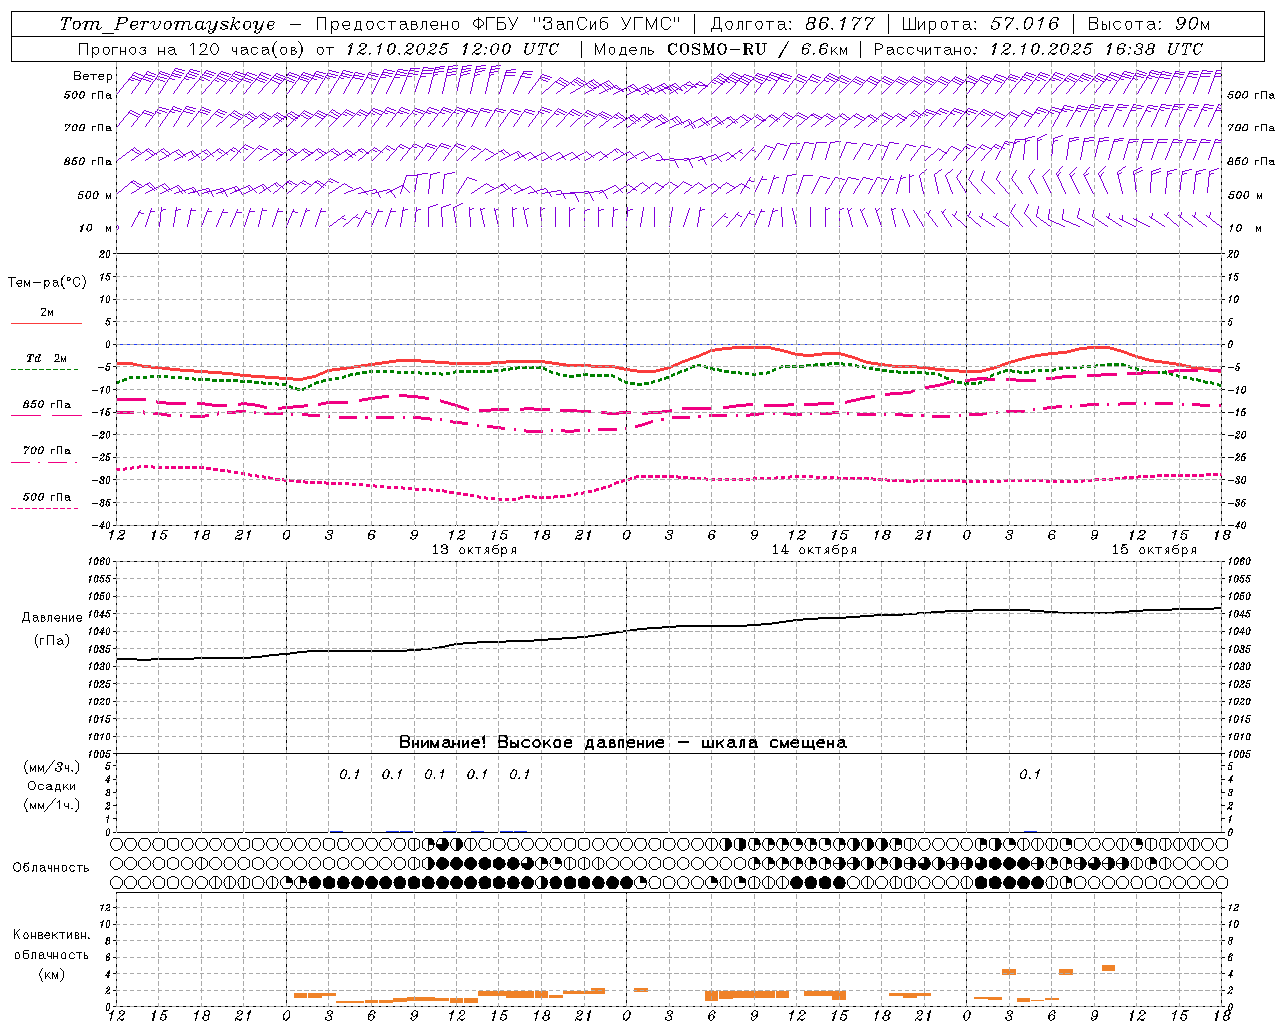Click the '15 октября' date label
The height and width of the screenshot is (1024, 1280).
click(1154, 550)
